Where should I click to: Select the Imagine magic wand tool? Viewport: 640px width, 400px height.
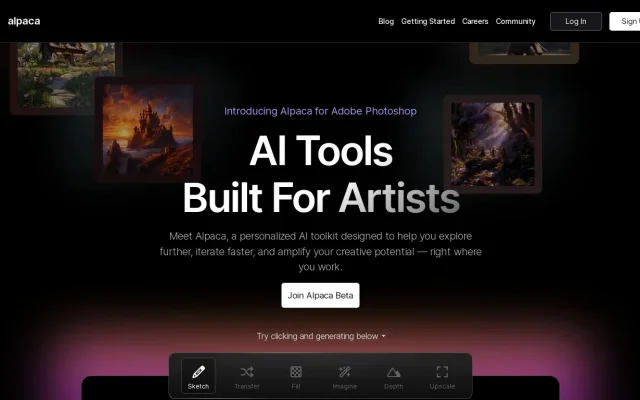tap(344, 376)
